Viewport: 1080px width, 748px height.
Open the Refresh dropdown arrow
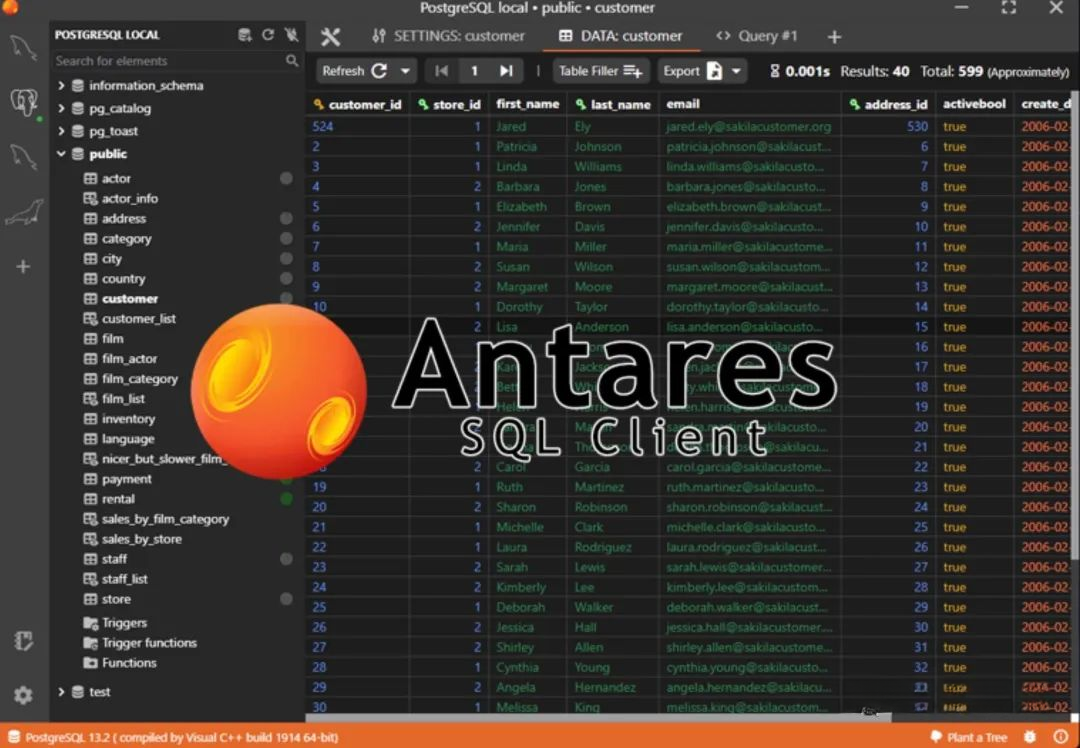(x=405, y=71)
